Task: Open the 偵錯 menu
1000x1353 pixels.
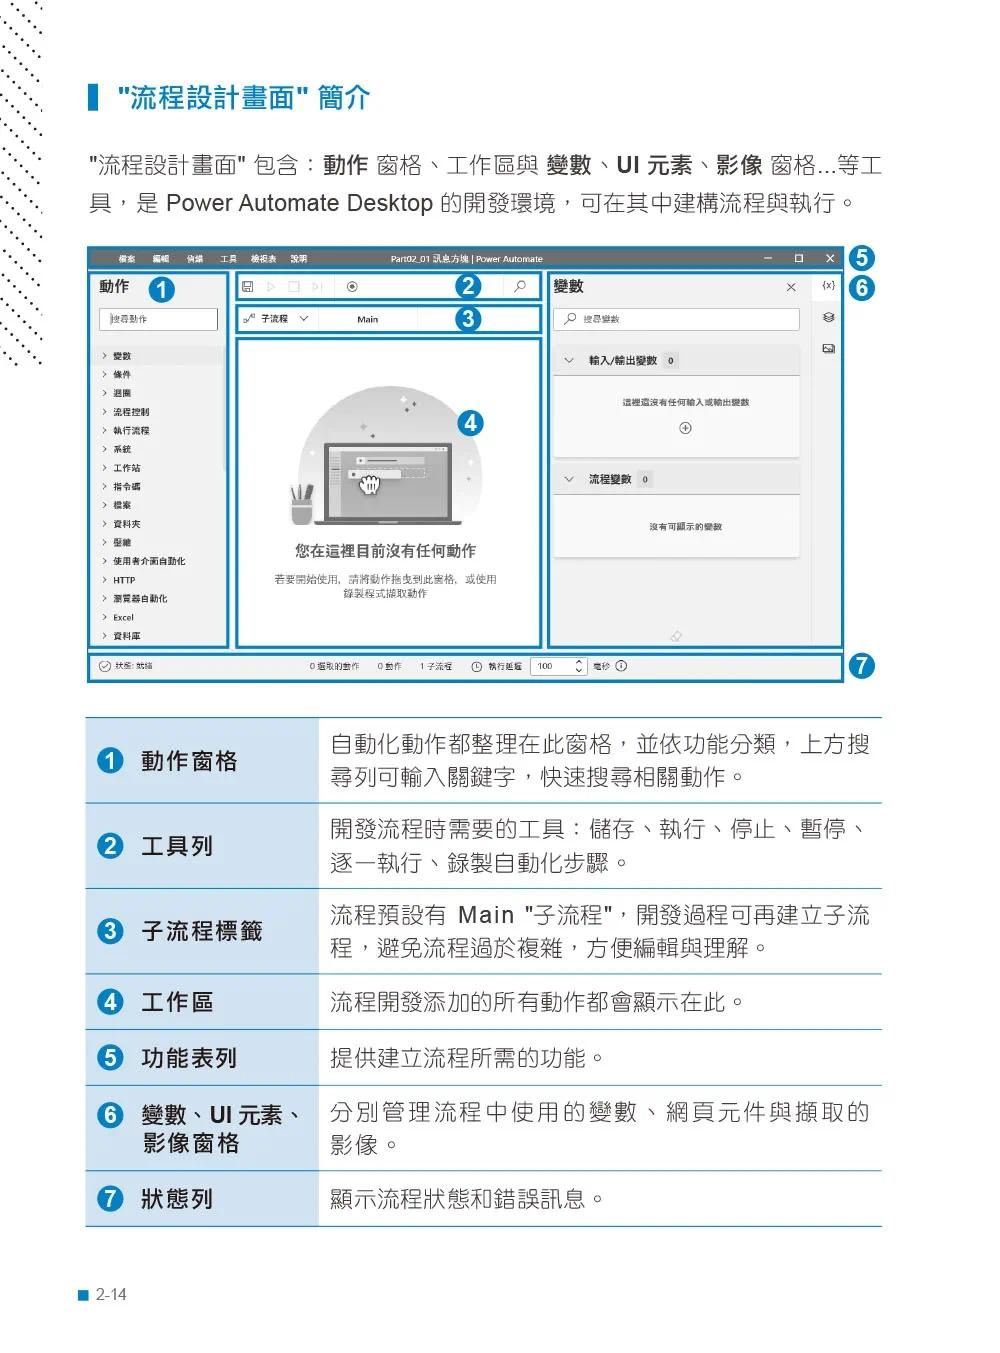Action: 195,259
